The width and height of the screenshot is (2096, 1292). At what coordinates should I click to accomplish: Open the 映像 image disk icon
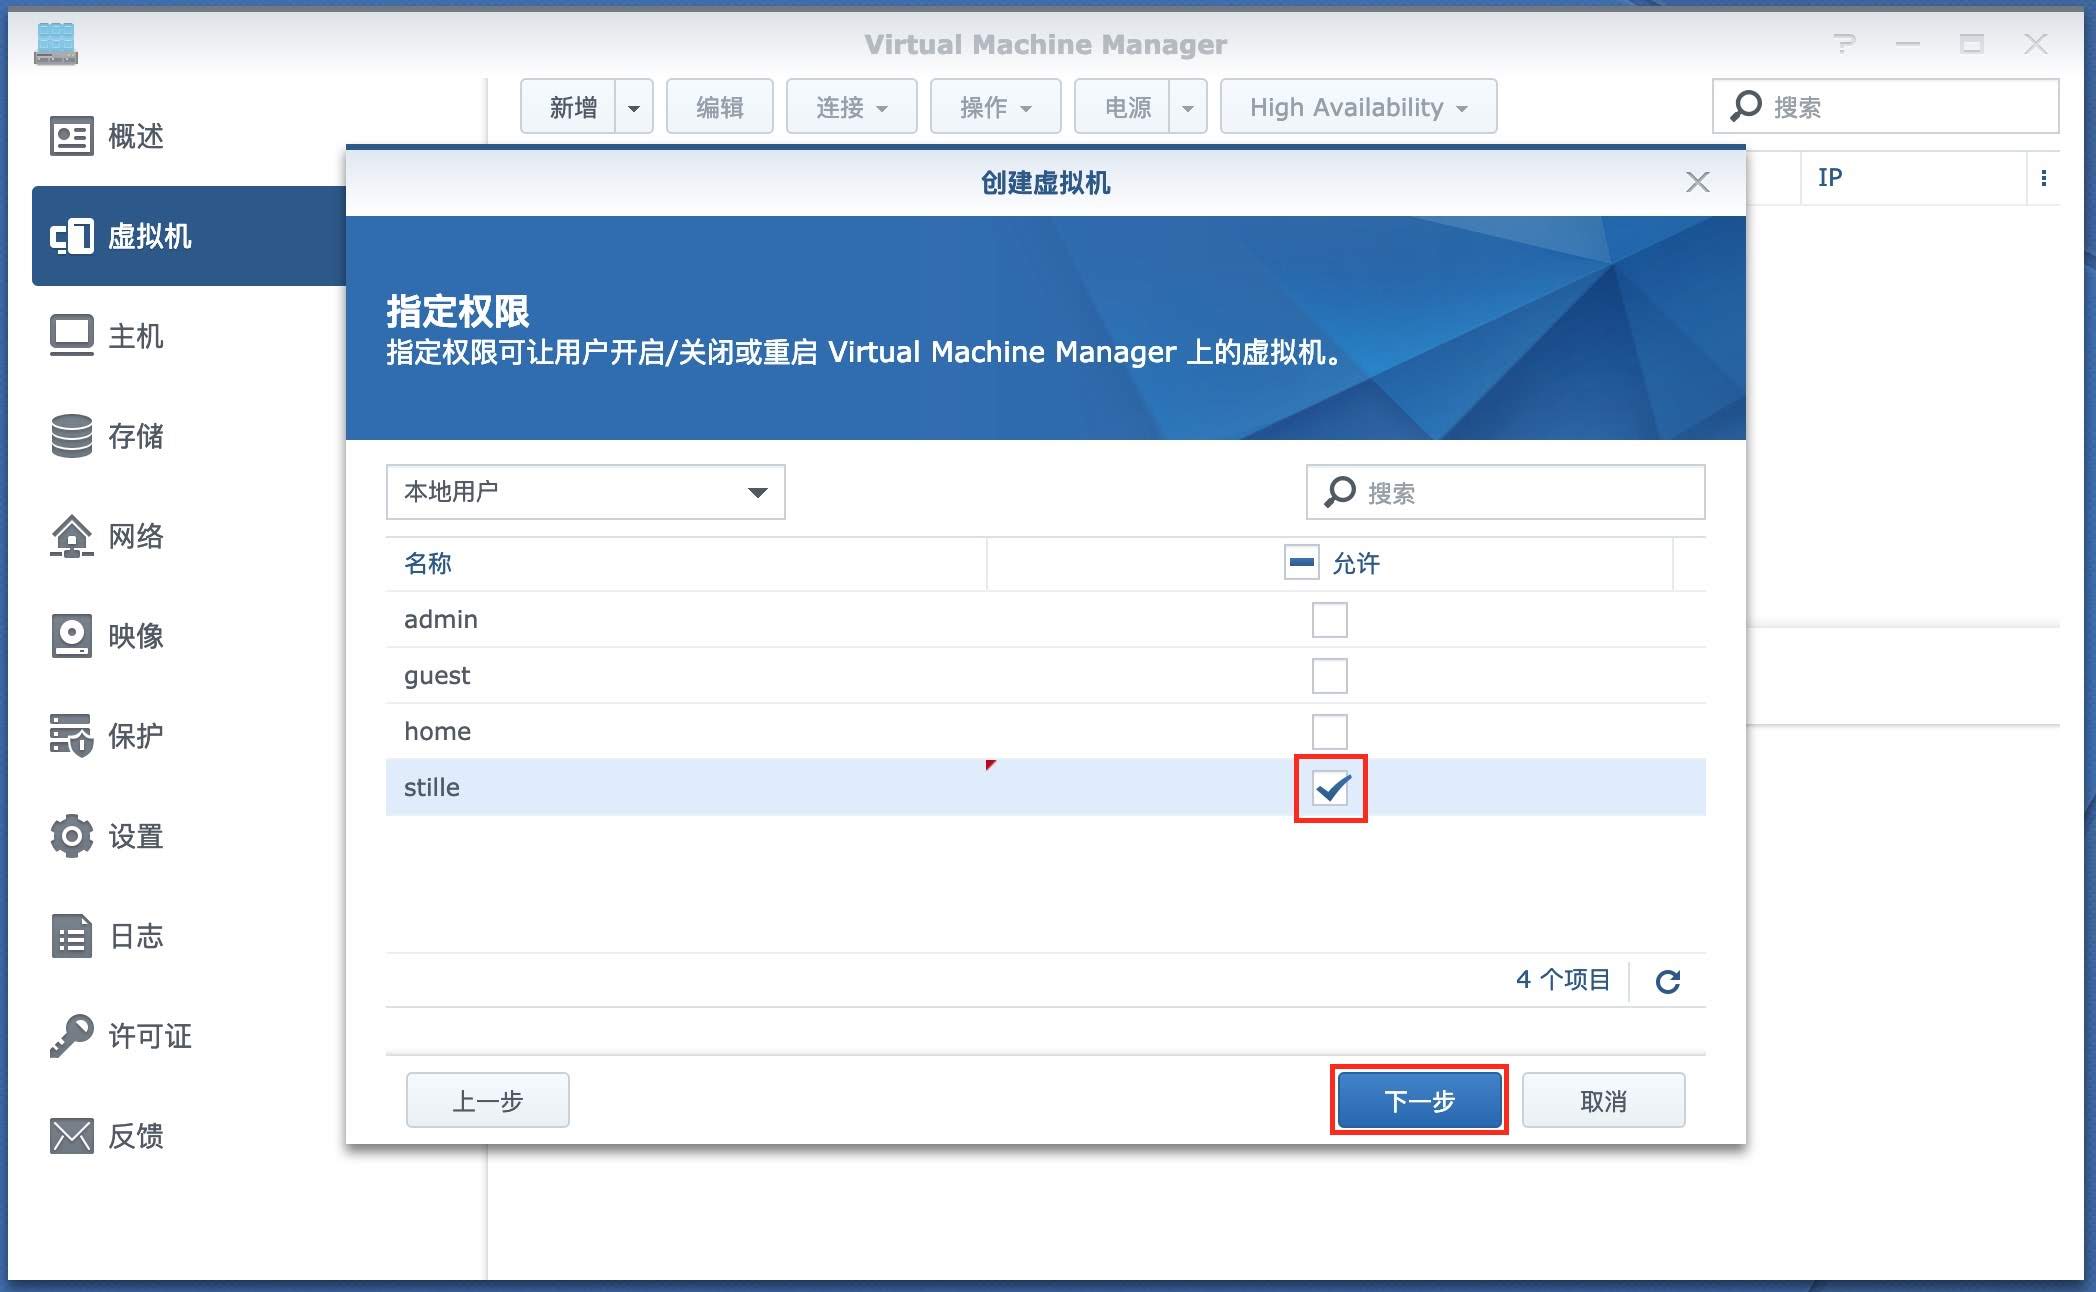pyautogui.click(x=72, y=636)
